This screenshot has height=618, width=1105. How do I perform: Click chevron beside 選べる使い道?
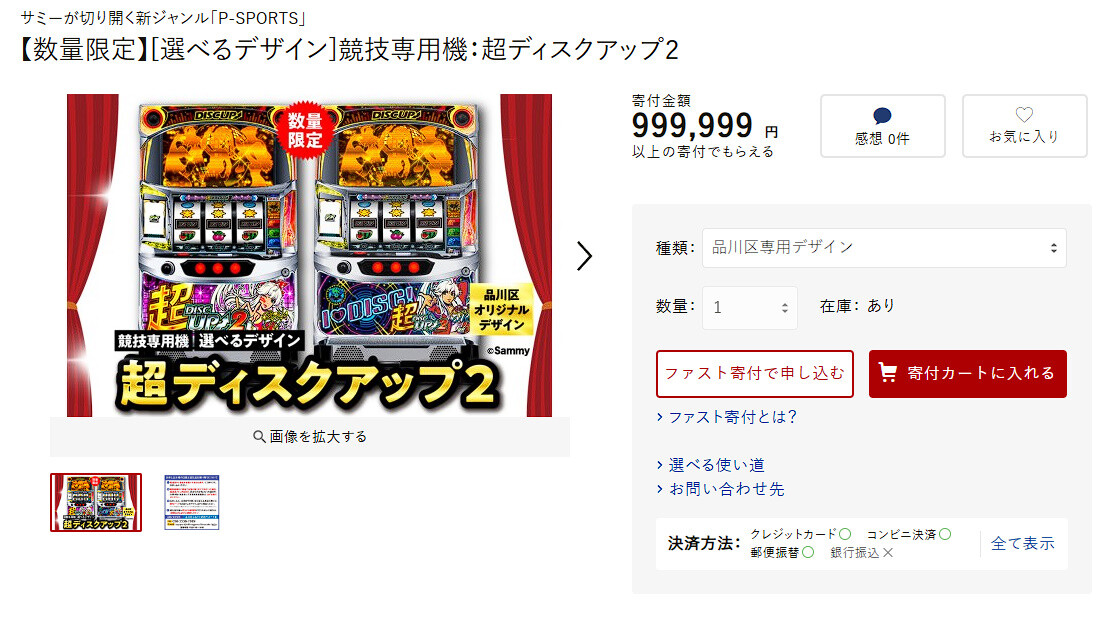660,465
